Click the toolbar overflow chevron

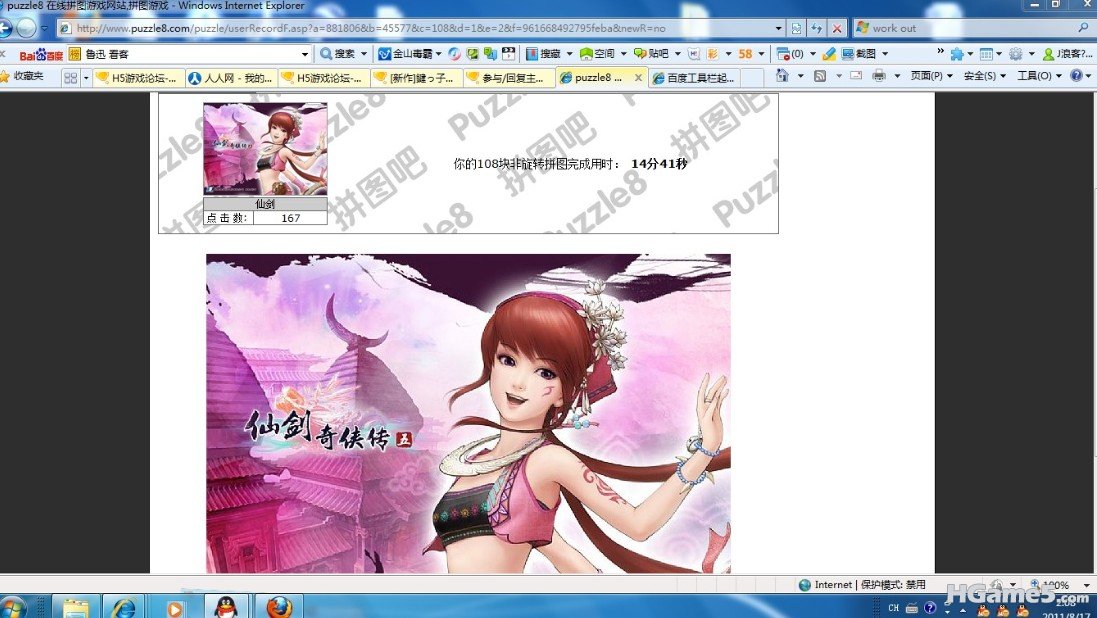[x=940, y=52]
